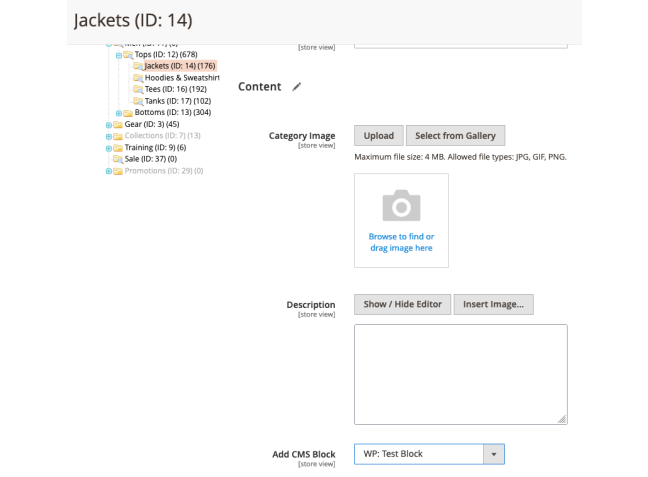This screenshot has width=648, height=477.
Task: Click the Collections folder icon
Action: [x=118, y=136]
